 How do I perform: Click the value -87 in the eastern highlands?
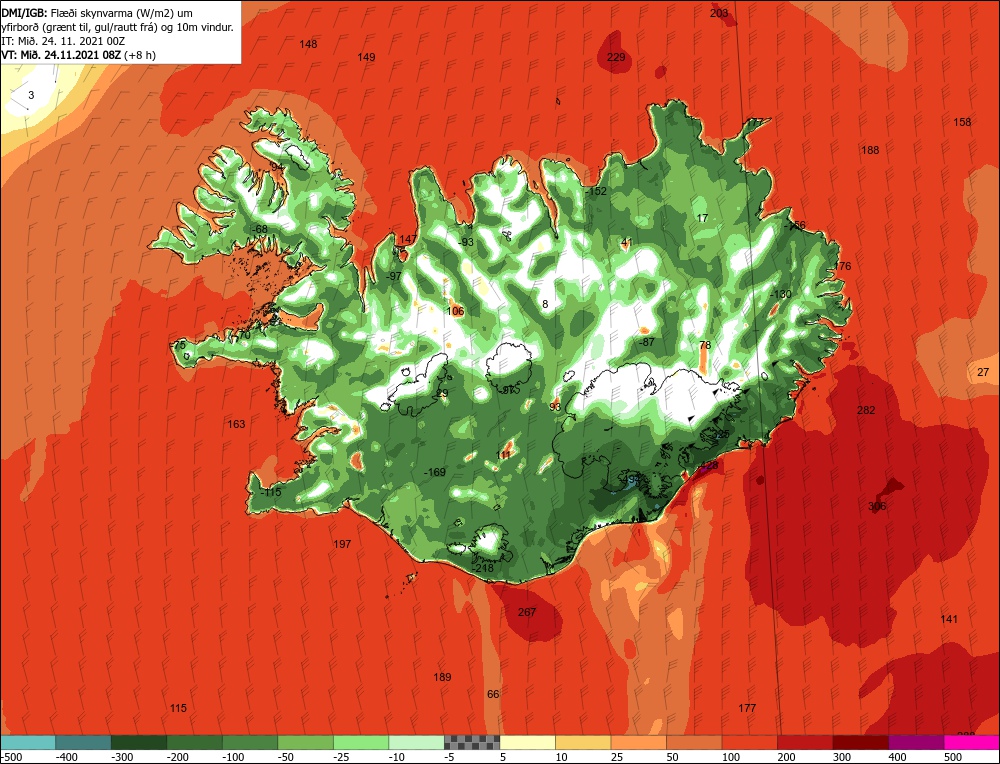tap(647, 342)
